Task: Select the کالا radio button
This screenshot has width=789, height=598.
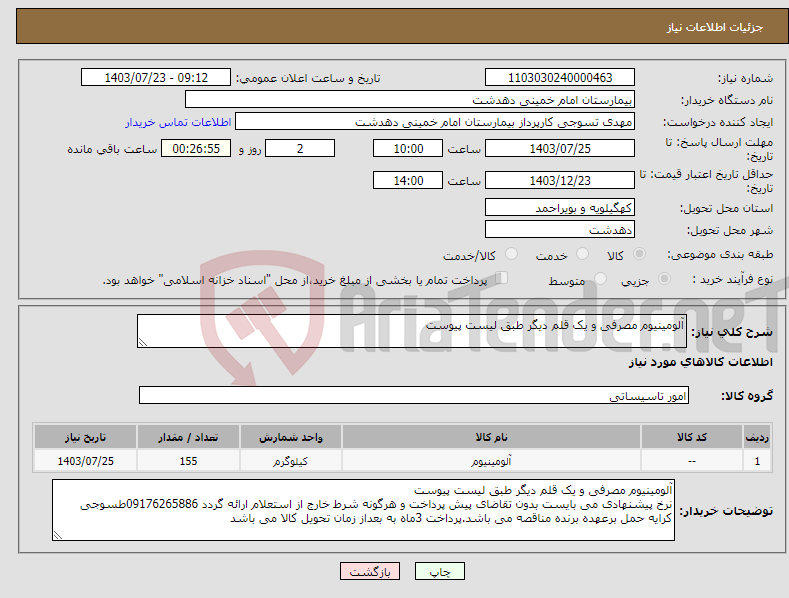Action: click(639, 254)
